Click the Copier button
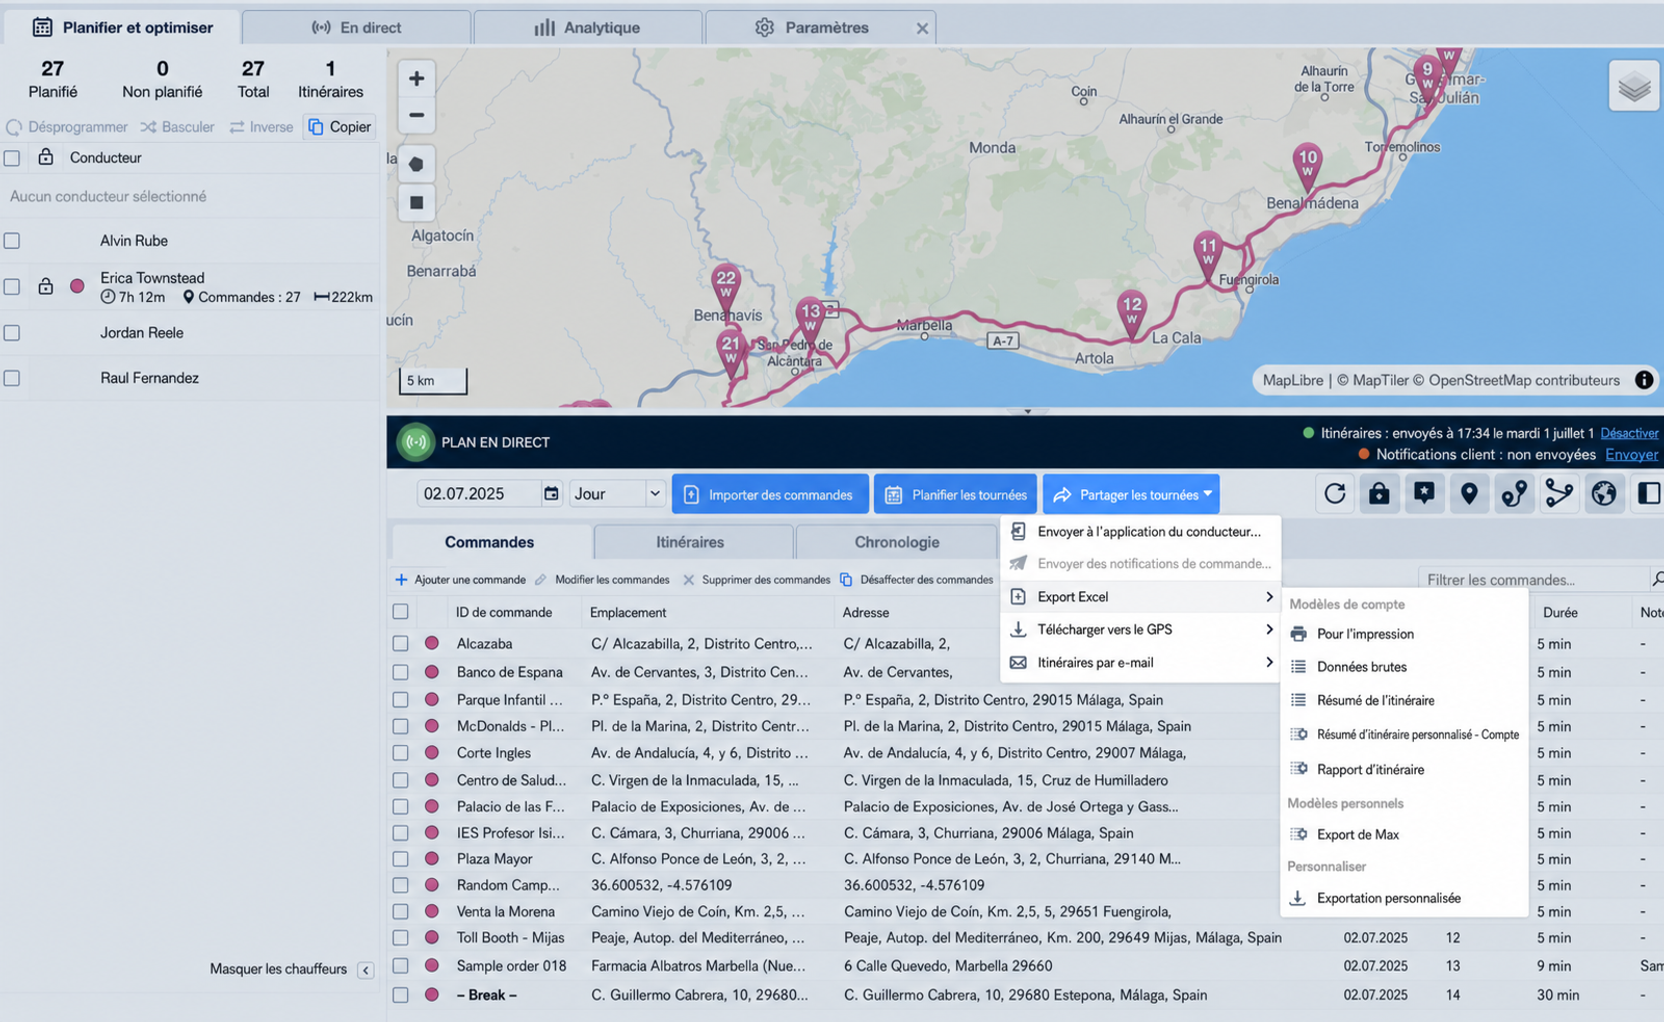Screen dimensions: 1664x1022 tap(340, 127)
